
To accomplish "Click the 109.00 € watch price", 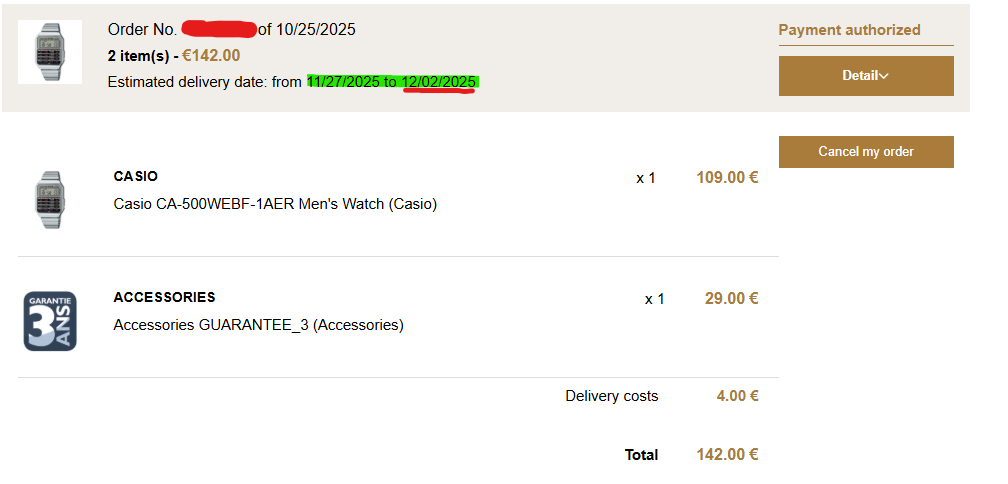I will click(727, 178).
